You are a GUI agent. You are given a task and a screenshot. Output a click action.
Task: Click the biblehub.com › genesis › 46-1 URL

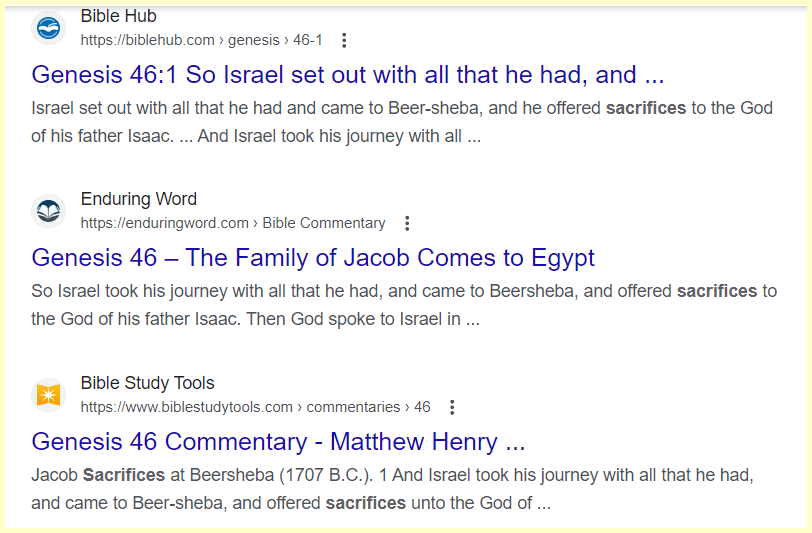tap(201, 40)
